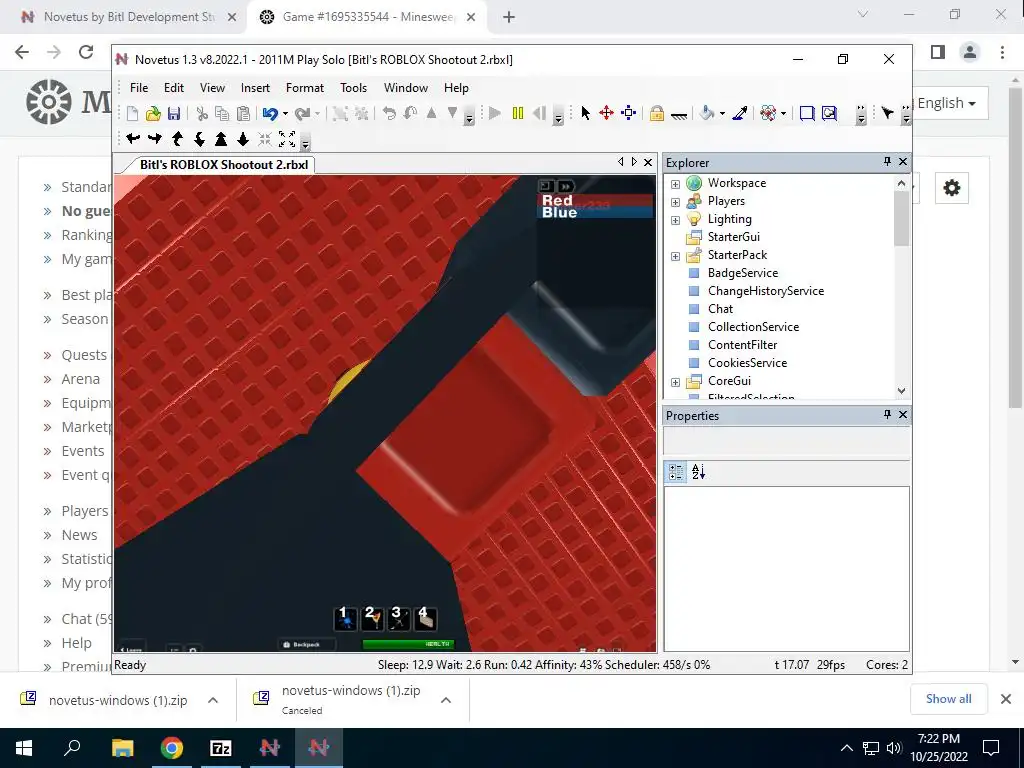Open the Help menu

click(x=456, y=88)
